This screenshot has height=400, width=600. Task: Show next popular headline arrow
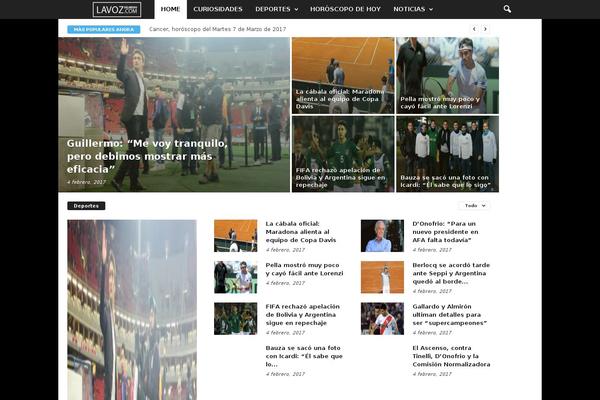[x=485, y=29]
